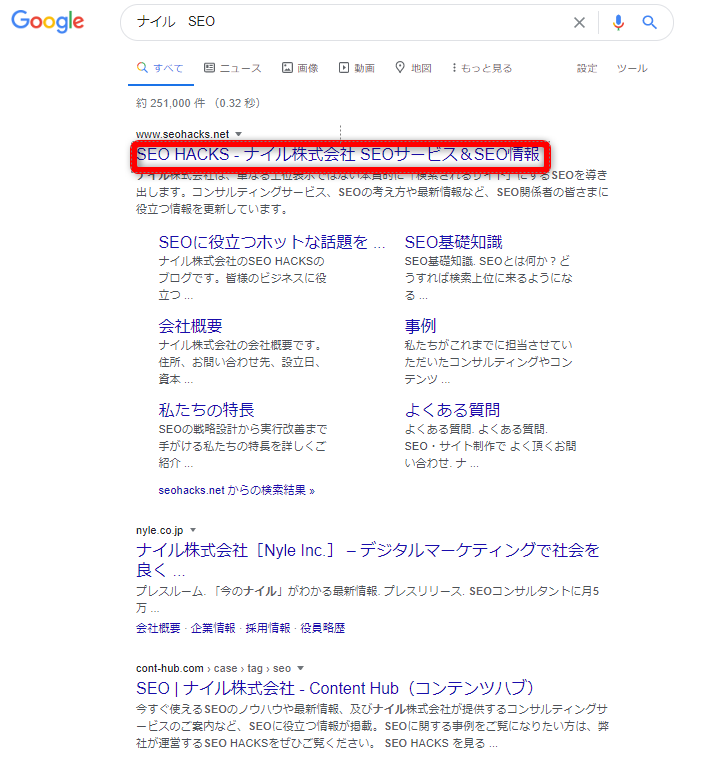Screen dimensions: 715x770
Task: Expand the dropdown arrow next to nyle.co.jp
Action: point(193,530)
